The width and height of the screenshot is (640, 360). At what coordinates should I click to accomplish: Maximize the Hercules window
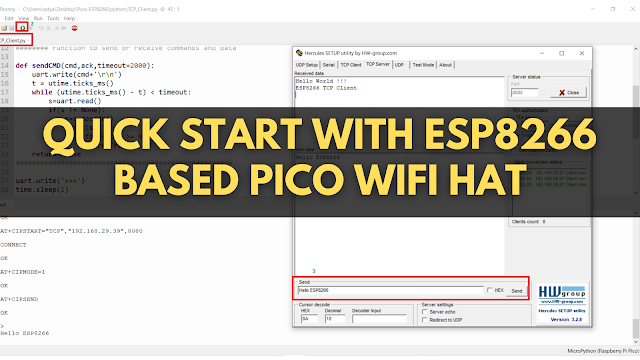(x=562, y=53)
